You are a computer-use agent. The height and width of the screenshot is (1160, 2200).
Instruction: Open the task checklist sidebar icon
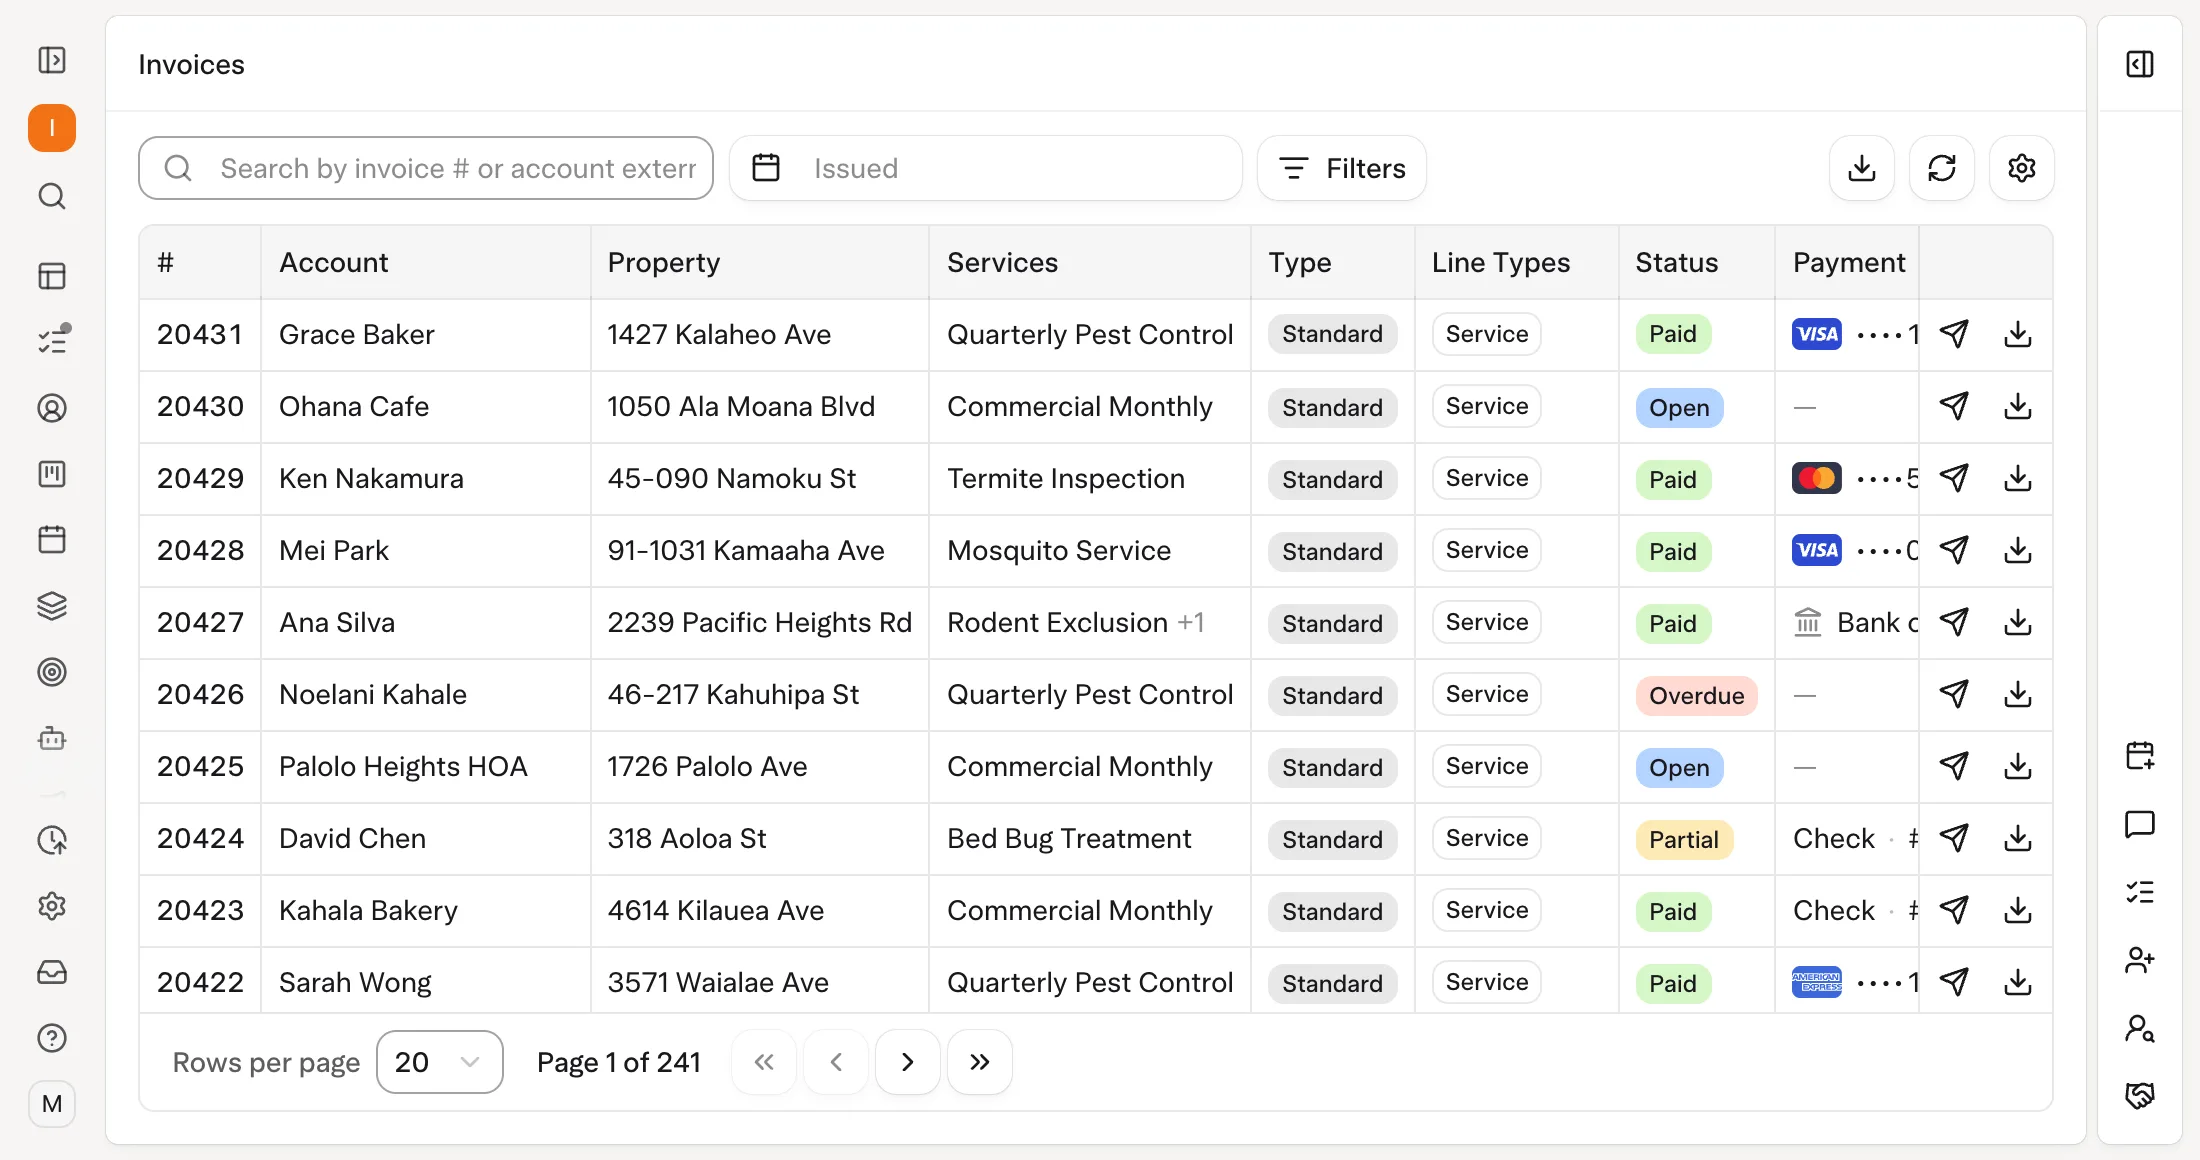pyautogui.click(x=52, y=340)
